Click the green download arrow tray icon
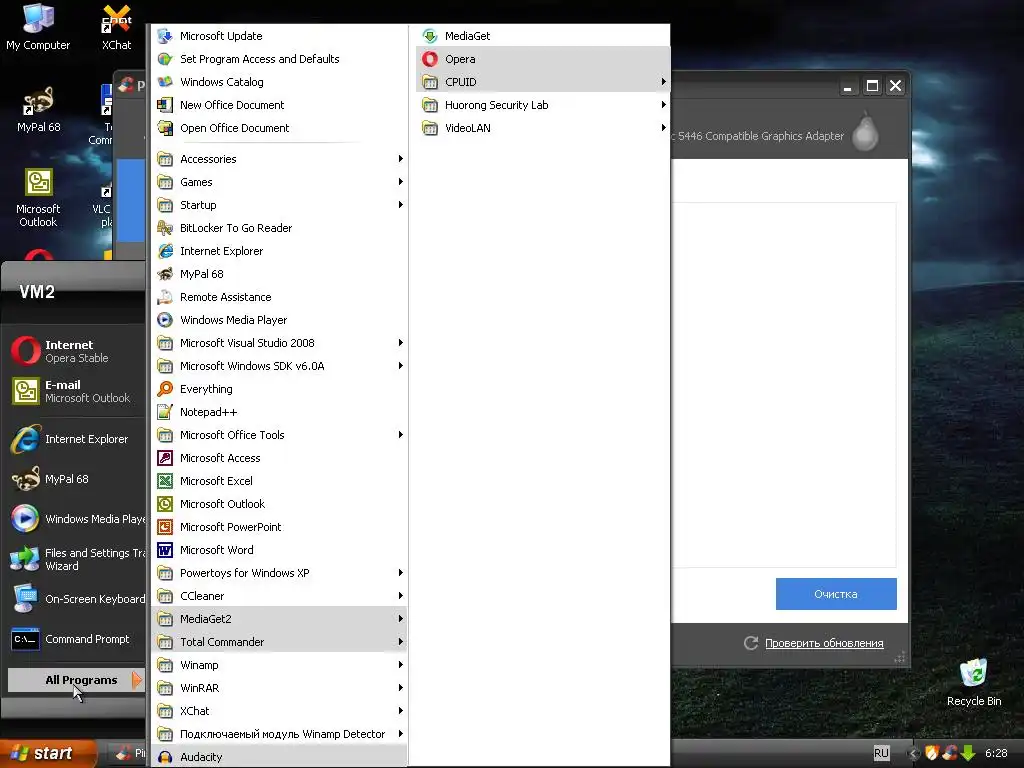This screenshot has height=768, width=1024. point(968,753)
